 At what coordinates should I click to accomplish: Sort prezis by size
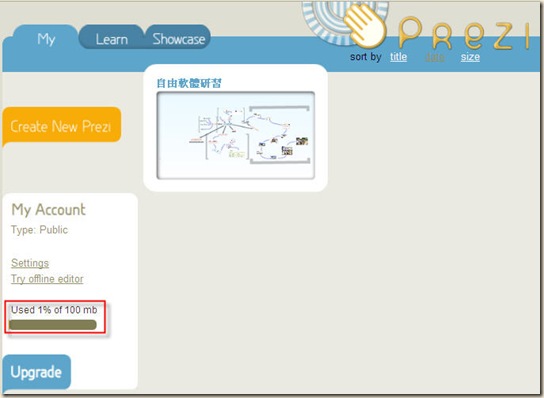(470, 57)
